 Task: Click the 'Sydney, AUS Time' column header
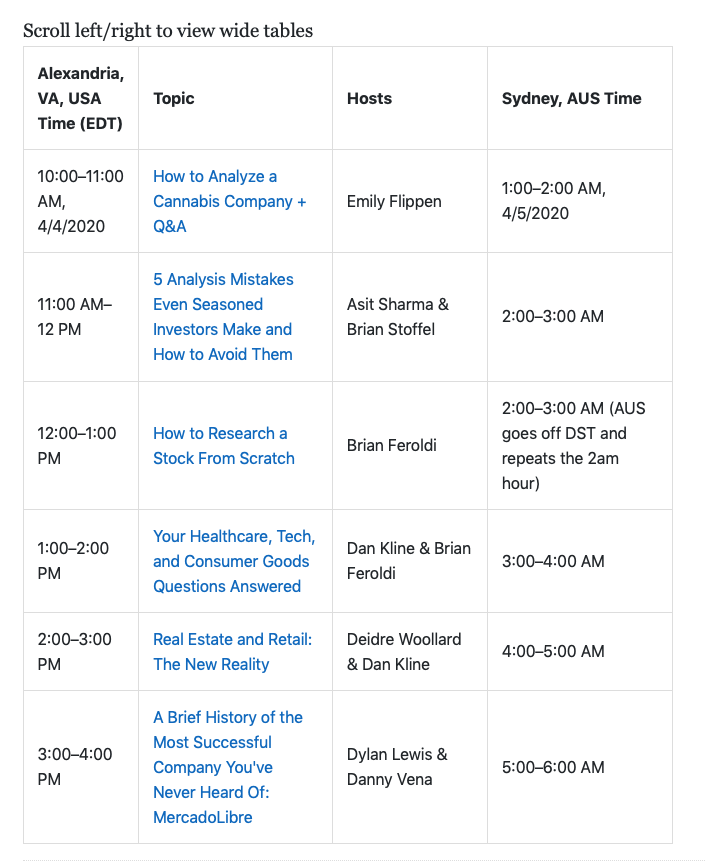point(571,98)
